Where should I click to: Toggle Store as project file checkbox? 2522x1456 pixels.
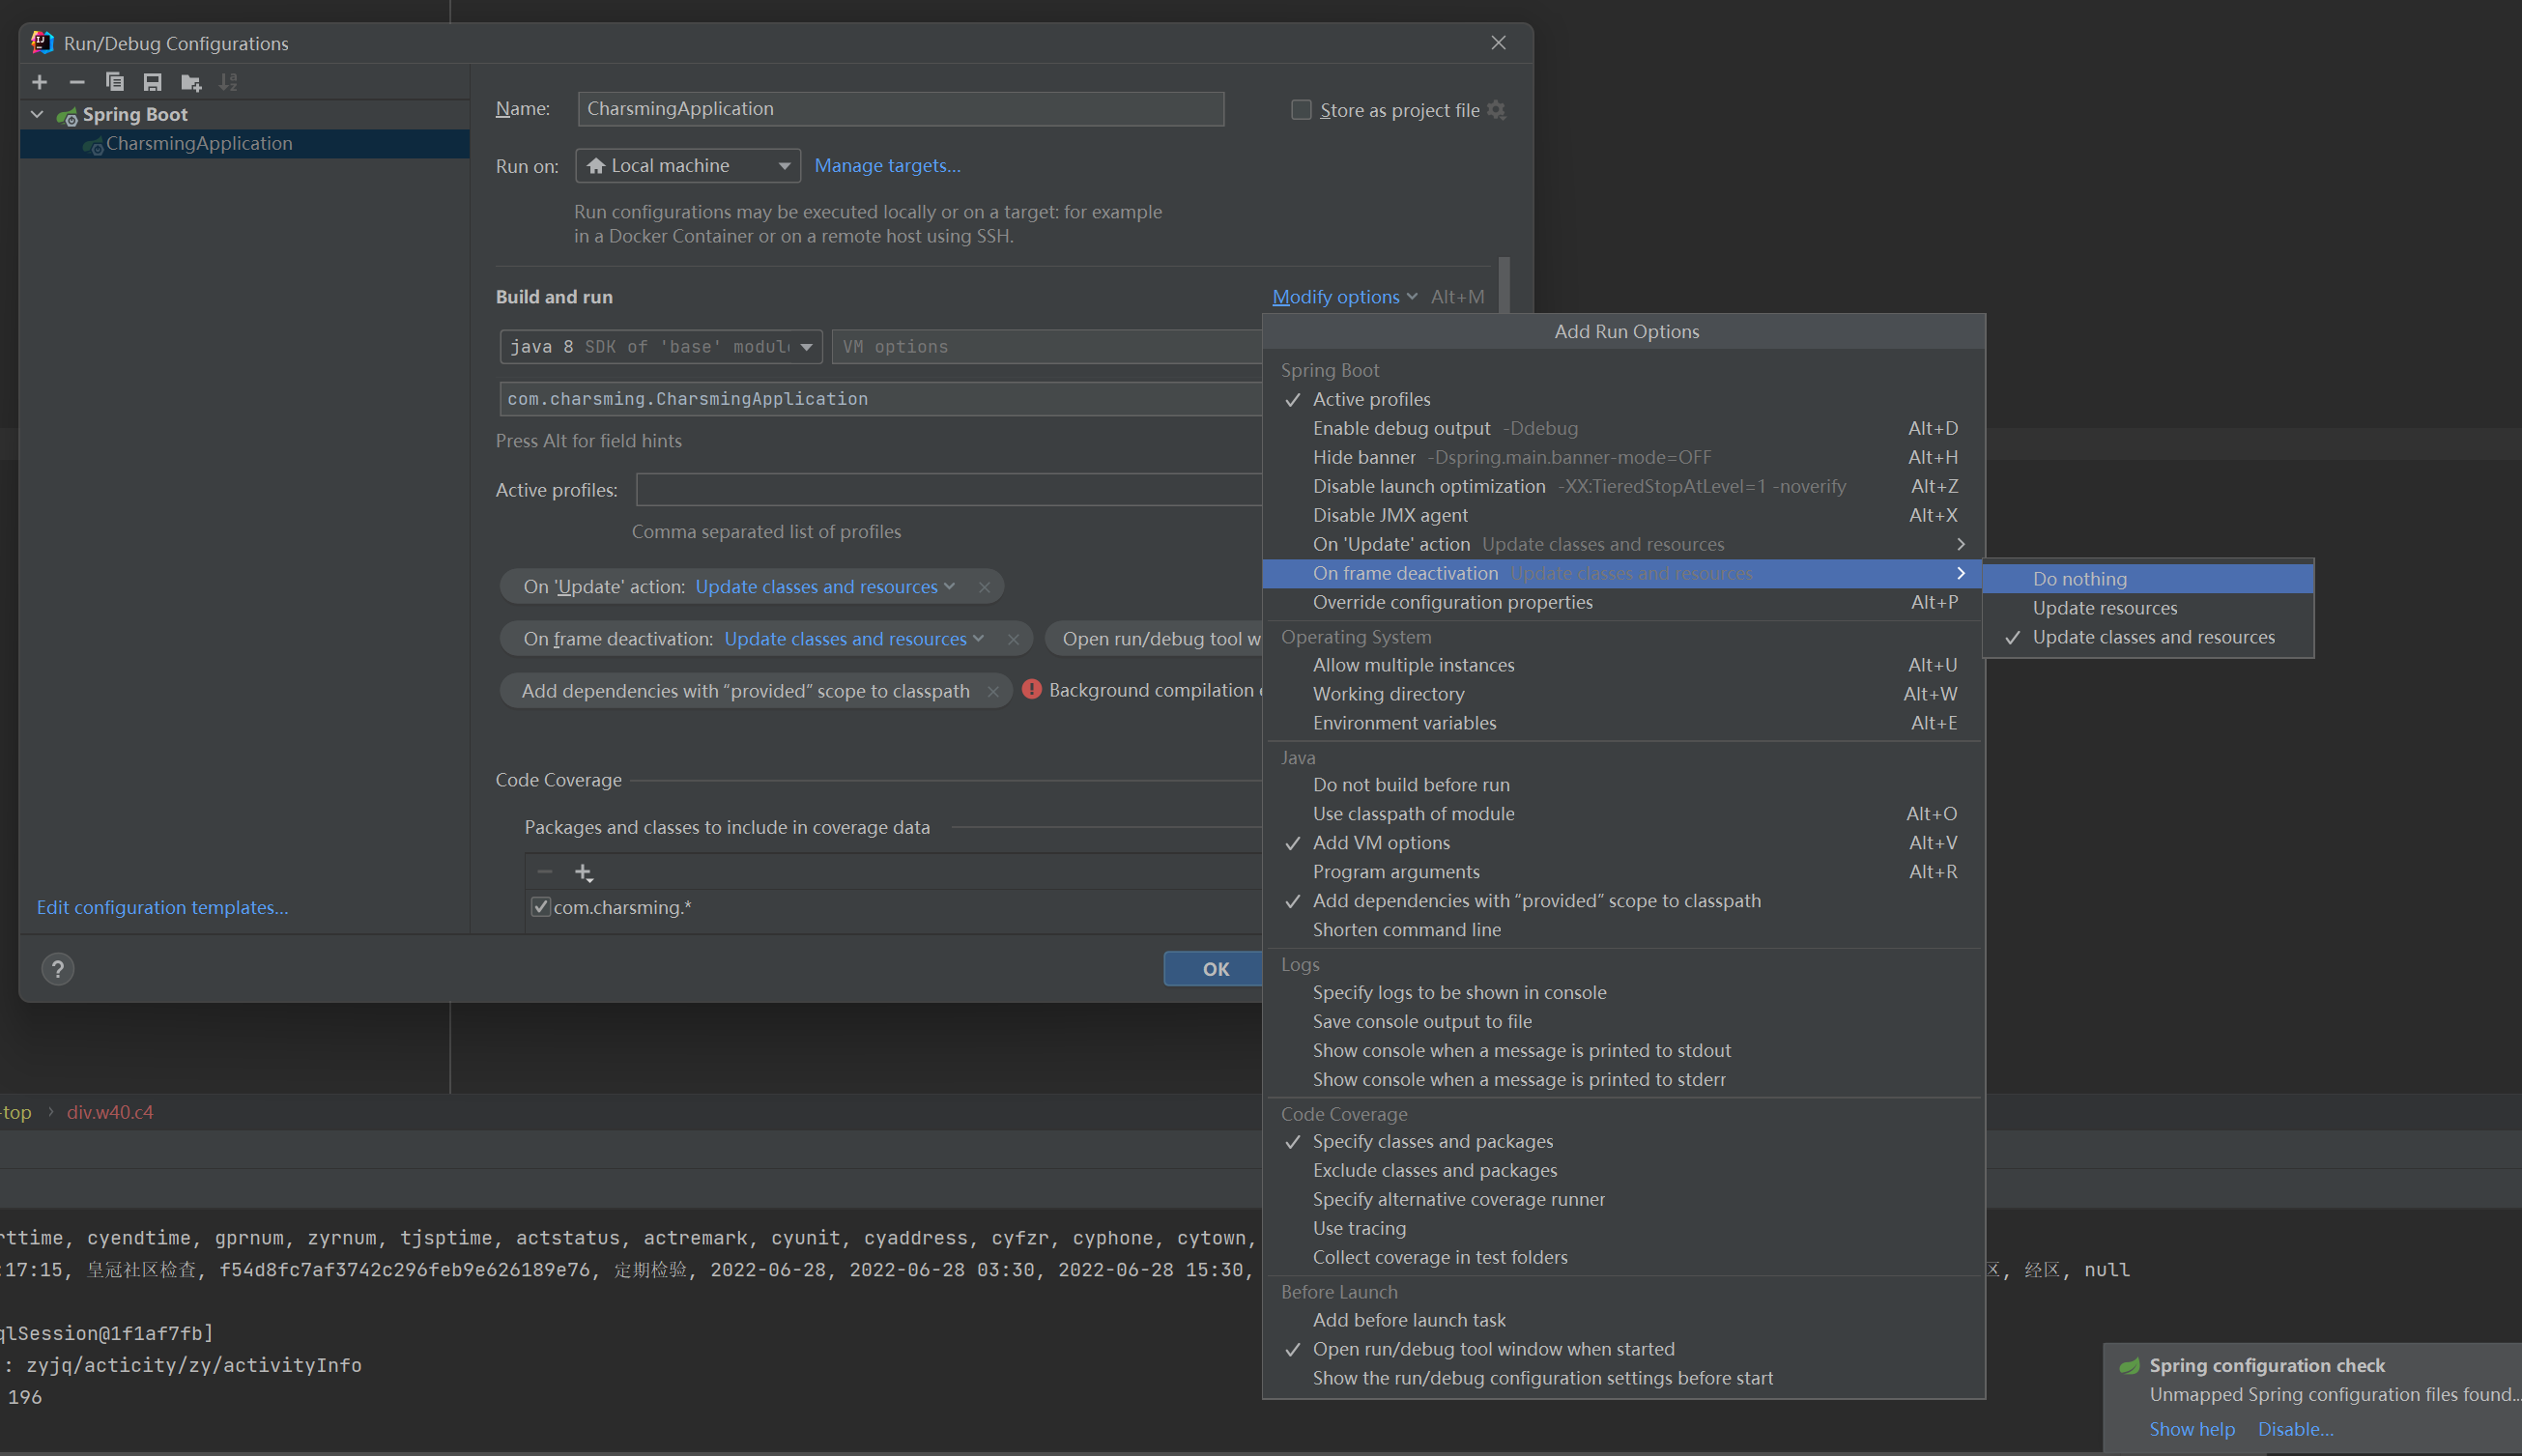(1301, 110)
